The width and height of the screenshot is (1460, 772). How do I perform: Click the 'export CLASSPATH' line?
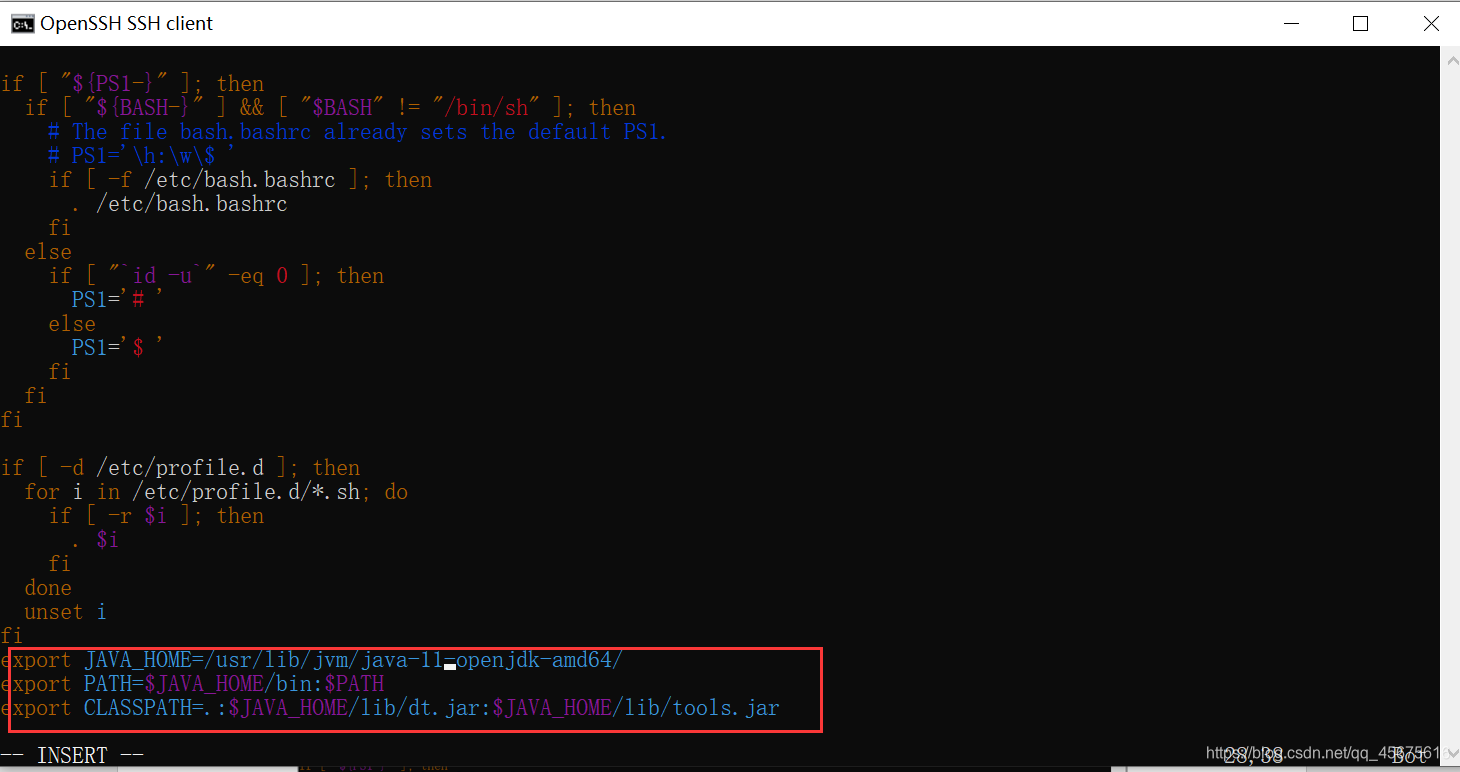click(x=390, y=708)
